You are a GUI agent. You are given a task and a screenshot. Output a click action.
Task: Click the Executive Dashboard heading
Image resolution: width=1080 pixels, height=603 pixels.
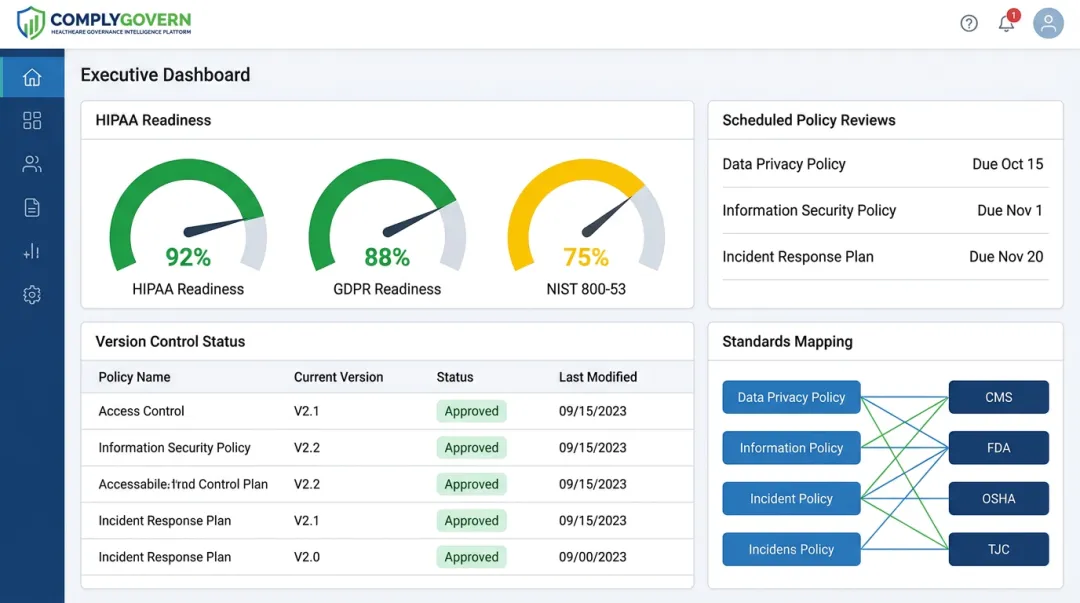coord(165,74)
